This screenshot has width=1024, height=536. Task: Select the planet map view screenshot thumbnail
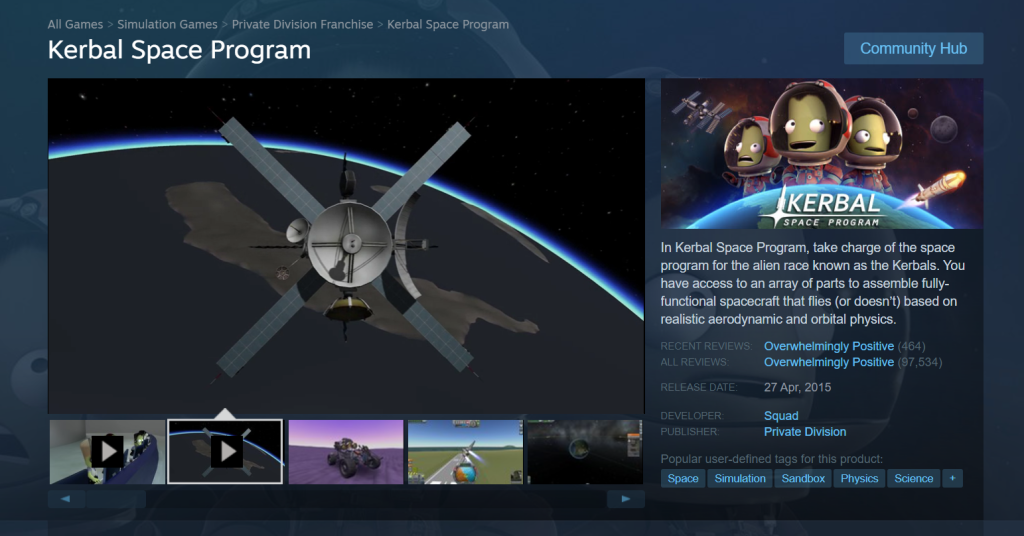tap(585, 452)
